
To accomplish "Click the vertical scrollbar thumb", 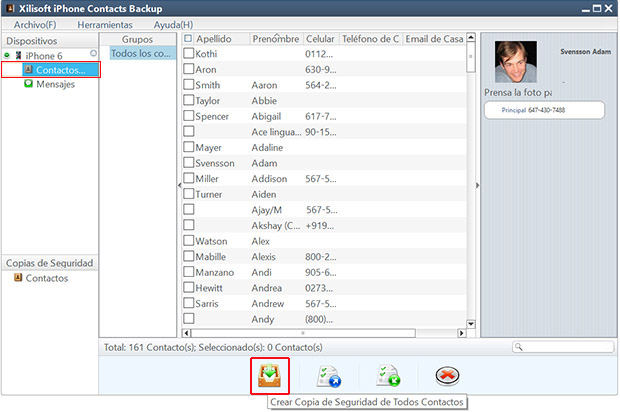I will tap(471, 57).
